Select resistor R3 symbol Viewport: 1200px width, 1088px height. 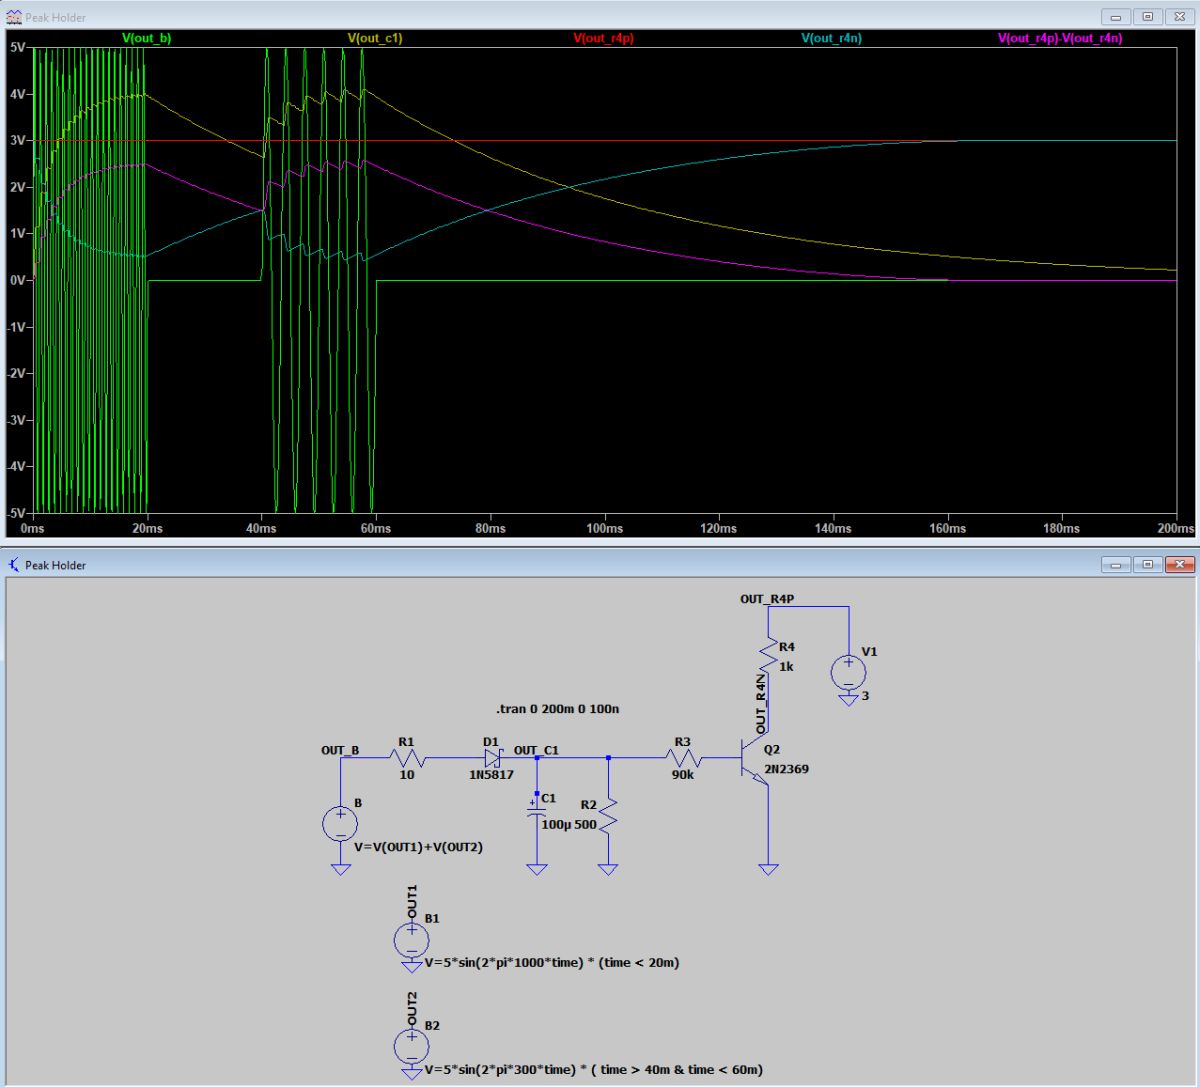(682, 760)
